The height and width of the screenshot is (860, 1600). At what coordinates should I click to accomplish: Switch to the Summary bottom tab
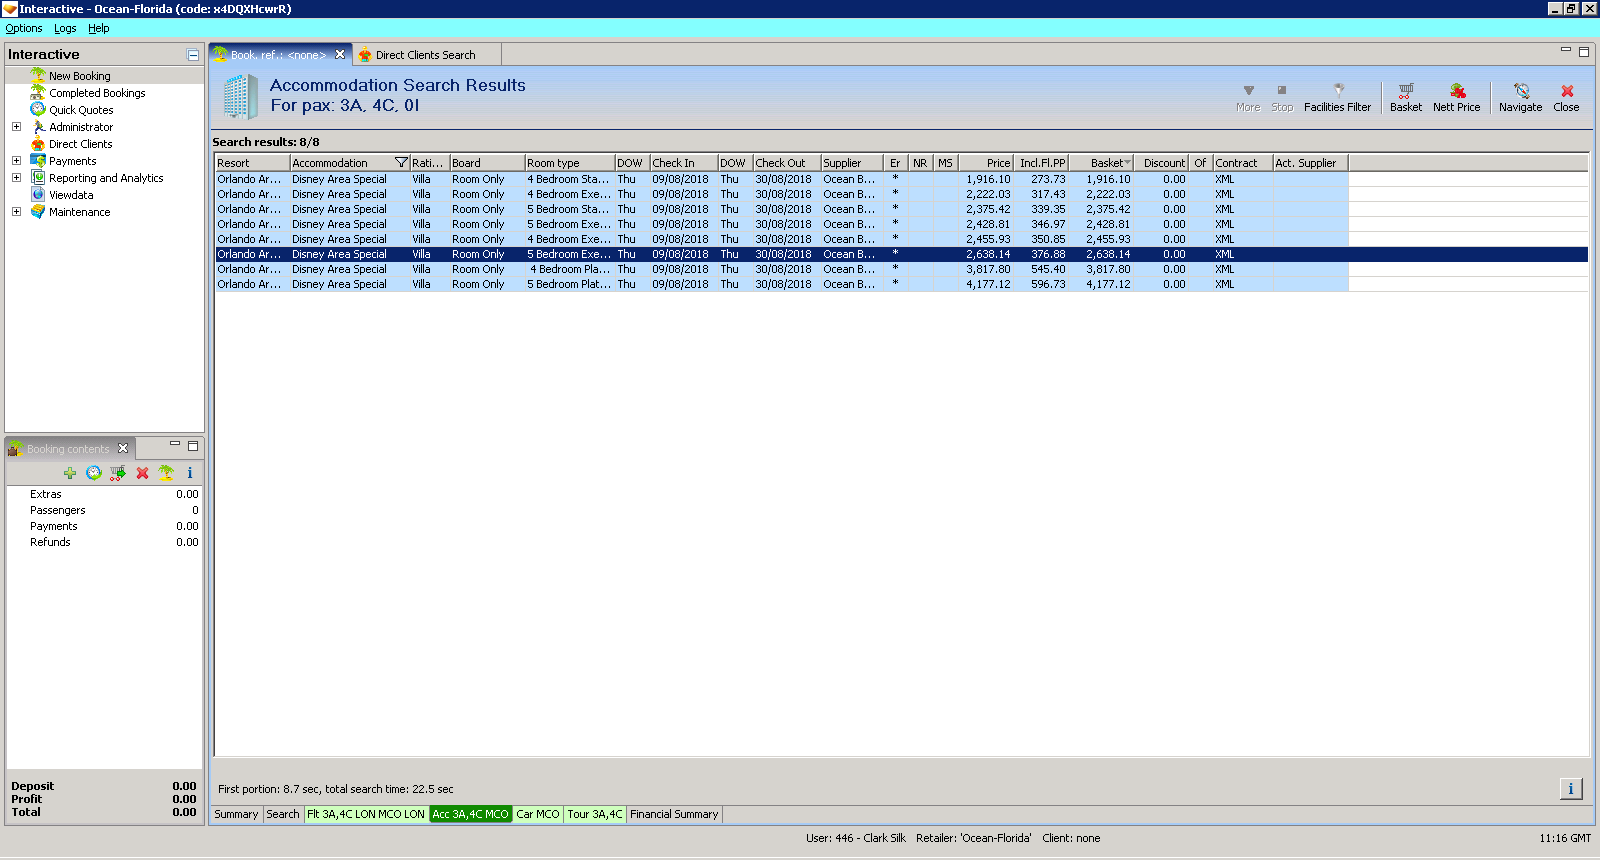pos(236,814)
